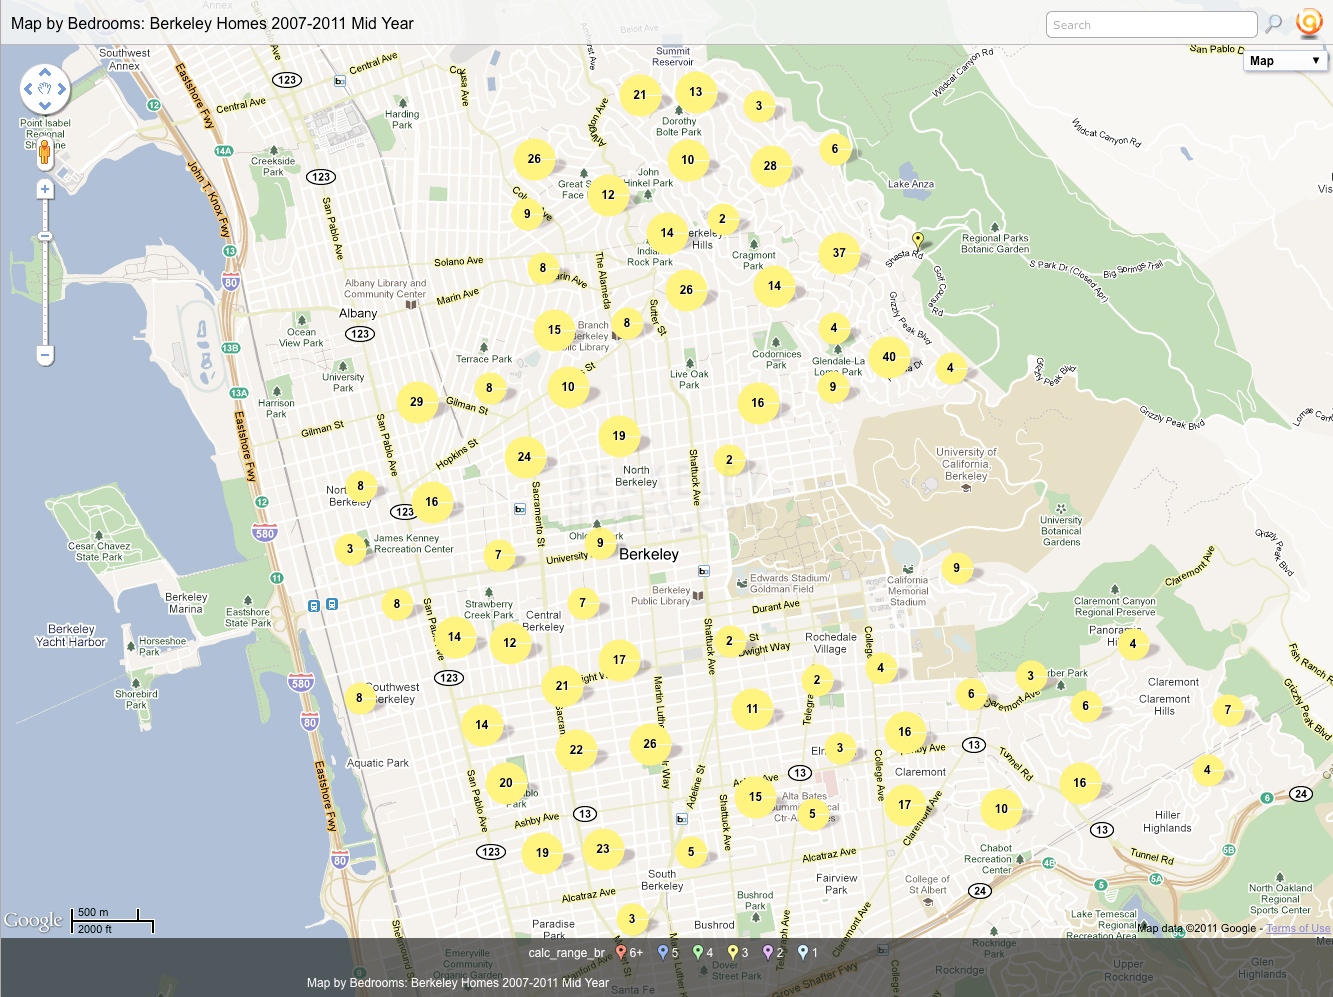Click the yellow 3 bedrooms legend pin
The image size is (1333, 997).
click(733, 952)
